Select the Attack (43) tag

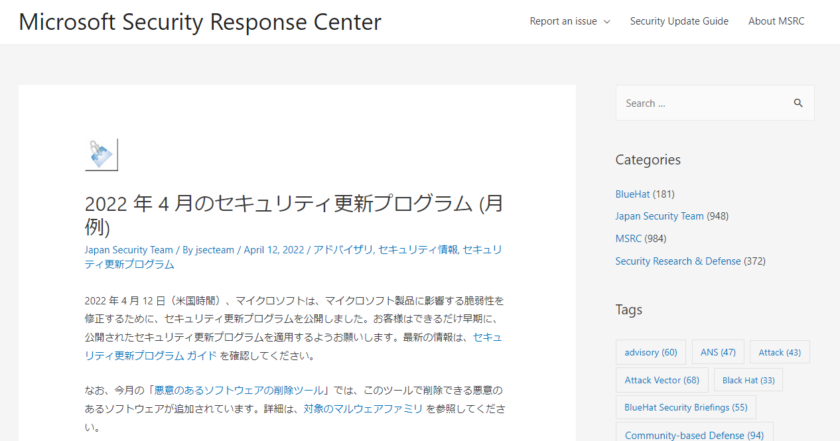[779, 352]
